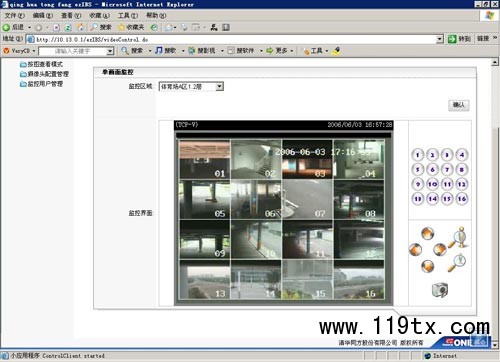Select camera number 15 button

447,199
